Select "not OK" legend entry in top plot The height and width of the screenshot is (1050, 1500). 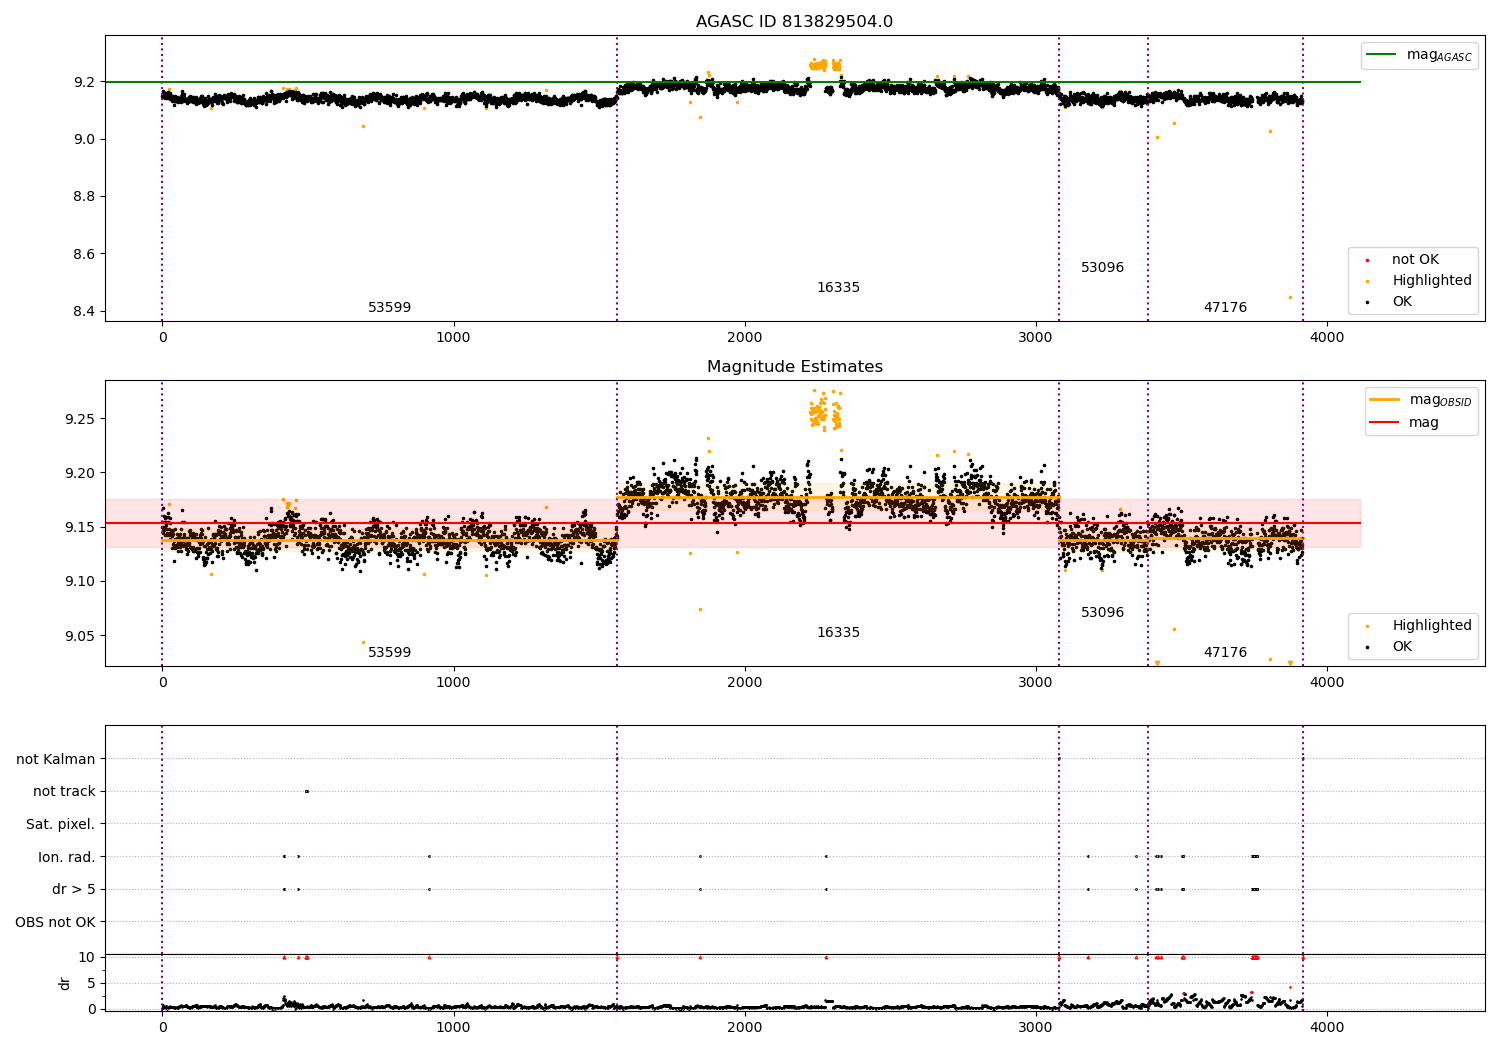(x=1415, y=260)
